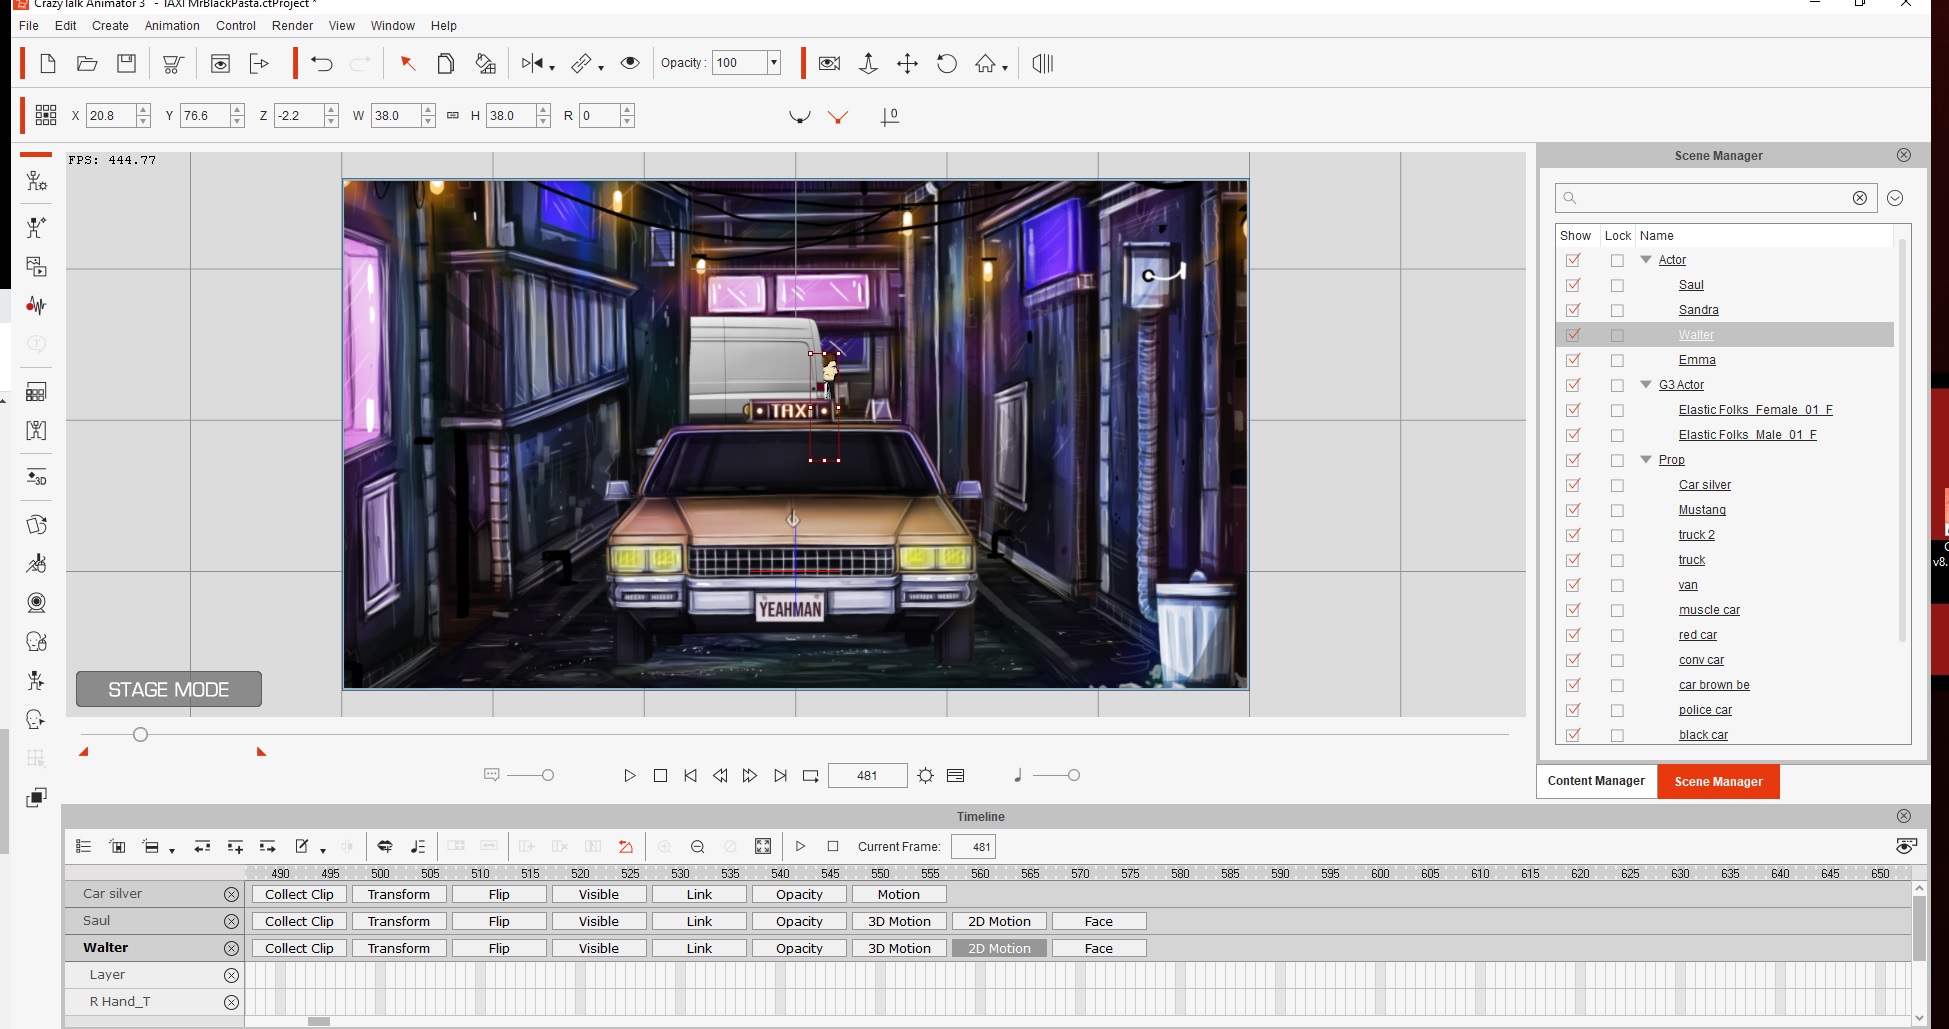1949x1029 pixels.
Task: Toggle Lock checkbox for Walter
Action: click(x=1617, y=335)
